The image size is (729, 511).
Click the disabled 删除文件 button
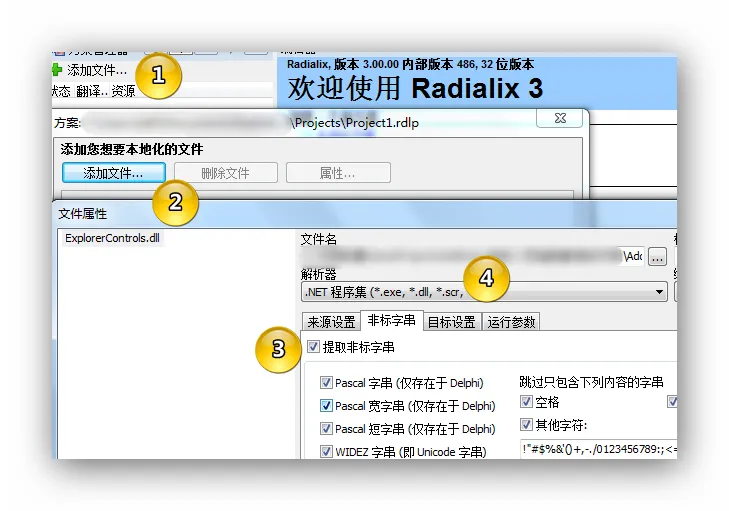pos(226,173)
